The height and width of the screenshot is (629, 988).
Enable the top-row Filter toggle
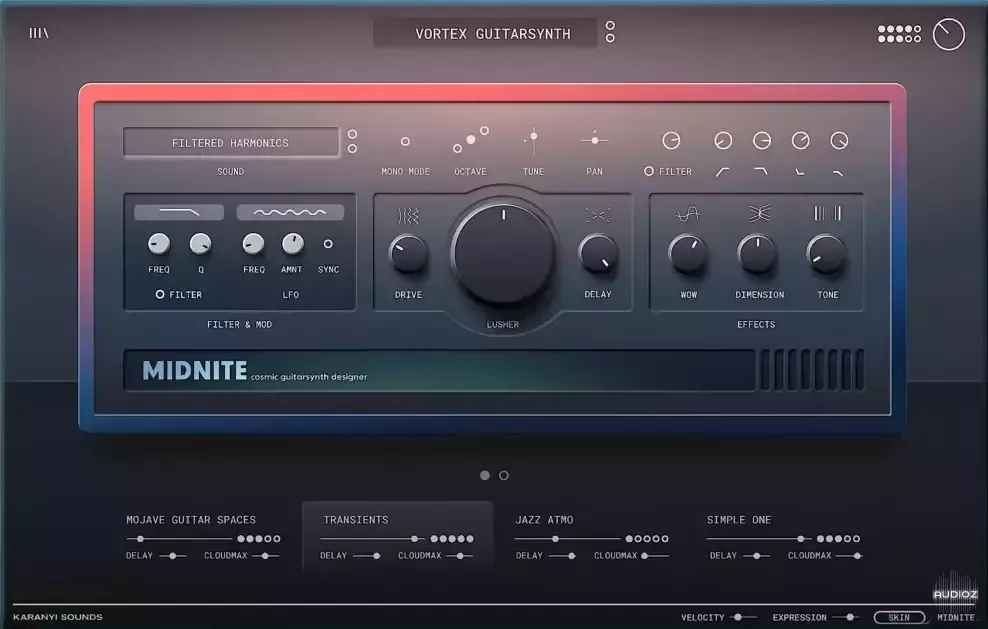click(x=648, y=171)
